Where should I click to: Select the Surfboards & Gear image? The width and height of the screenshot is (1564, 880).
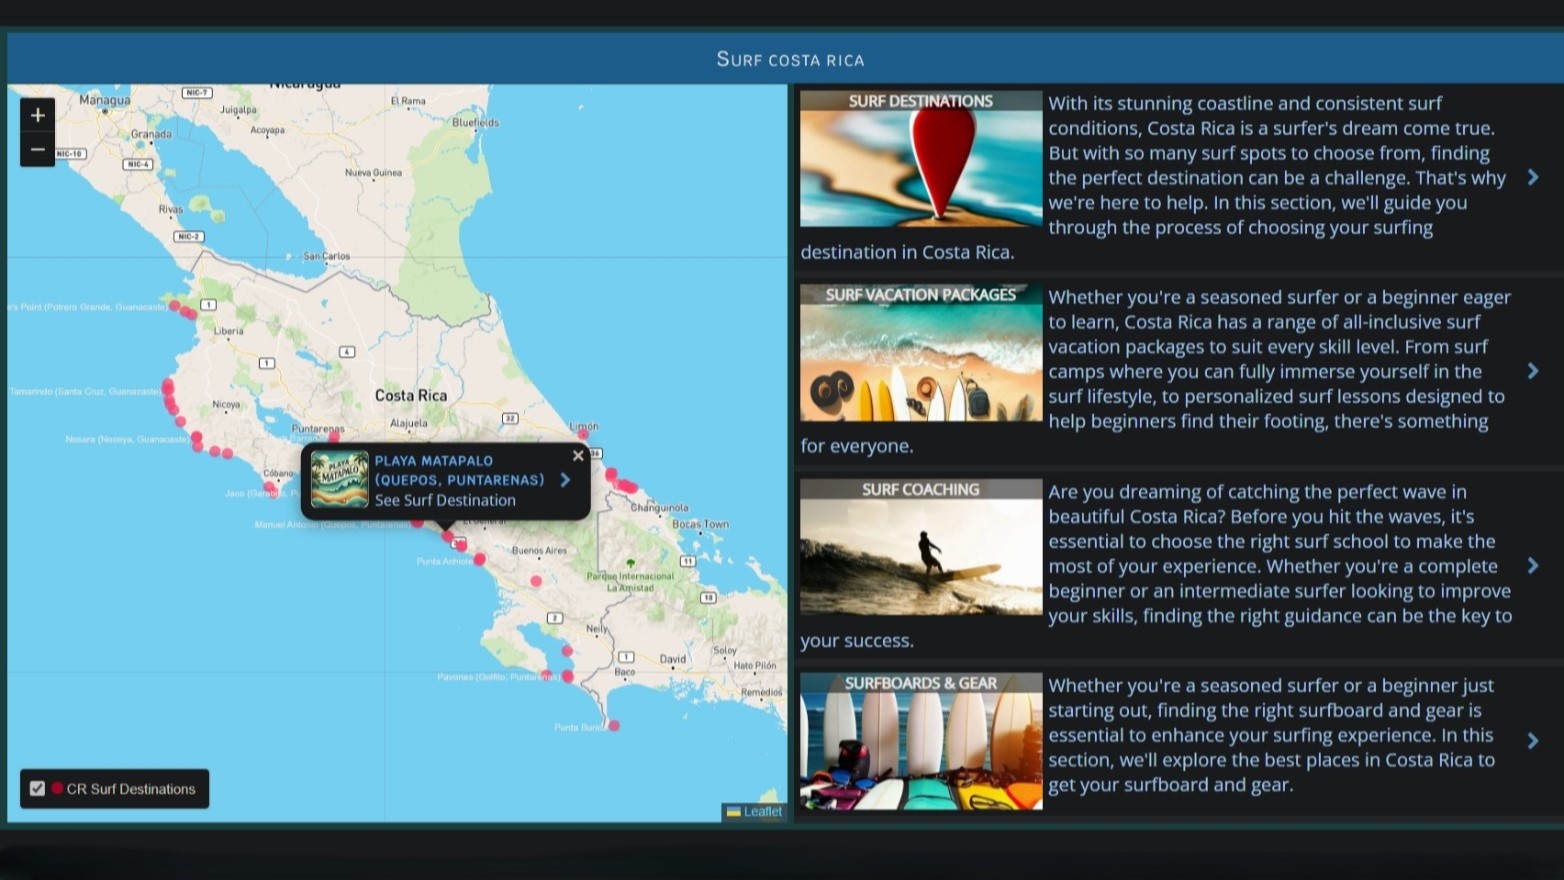(920, 741)
